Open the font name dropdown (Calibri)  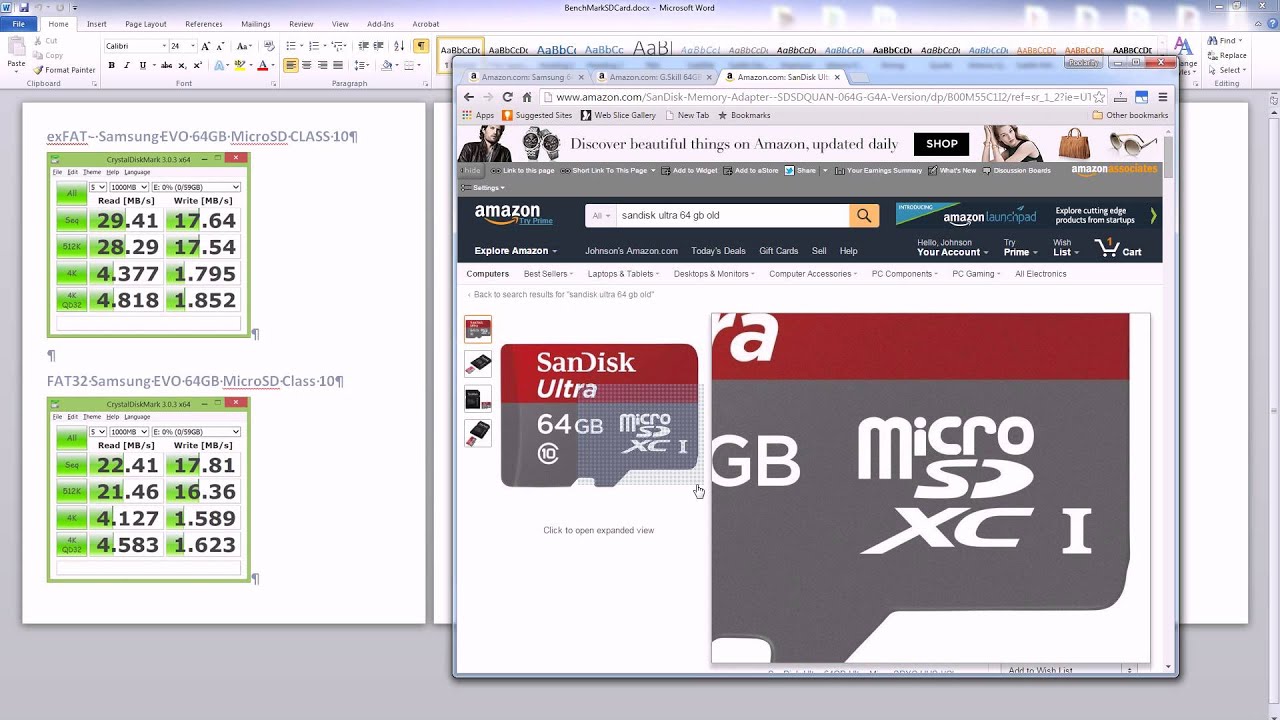point(164,46)
